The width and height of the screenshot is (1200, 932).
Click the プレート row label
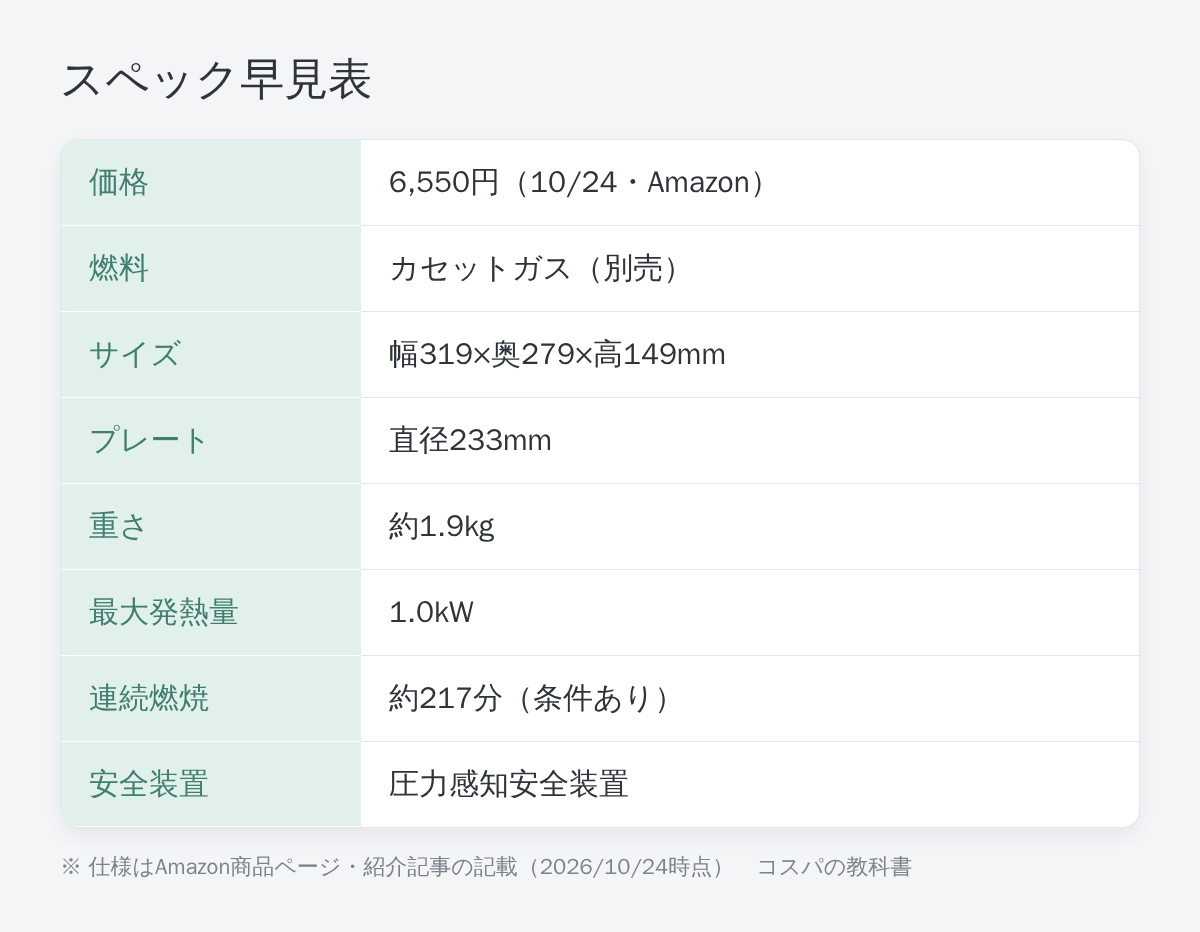149,440
